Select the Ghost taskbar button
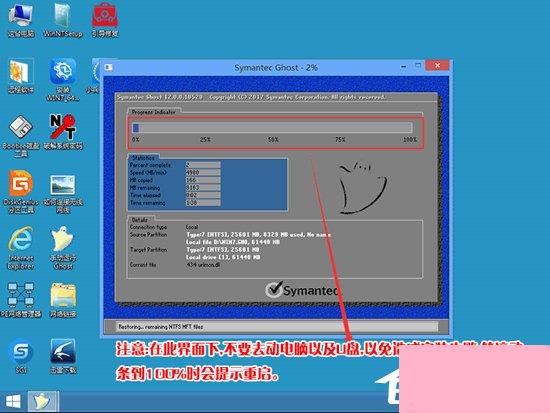Viewport: 550px width, 413px height. pyautogui.click(x=43, y=401)
